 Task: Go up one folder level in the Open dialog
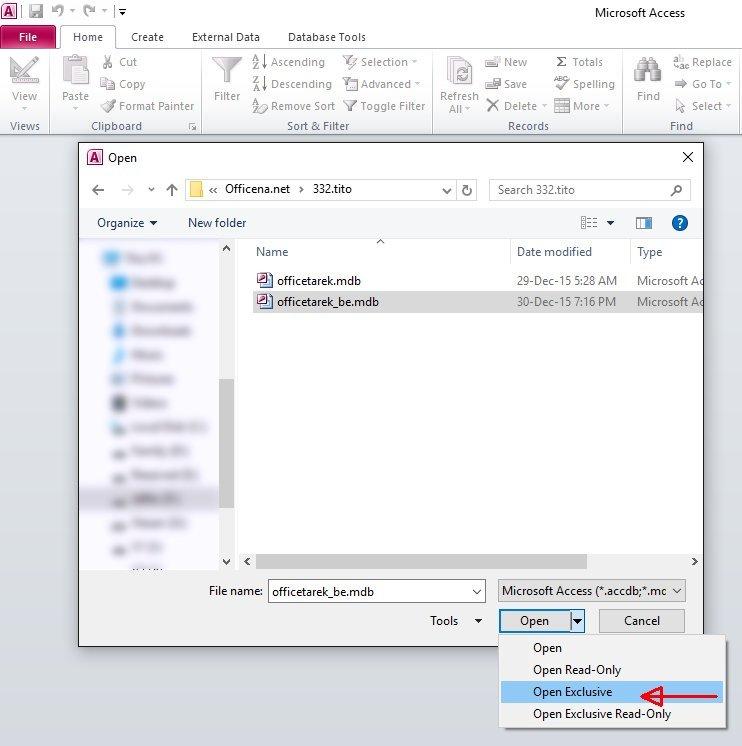[x=172, y=190]
